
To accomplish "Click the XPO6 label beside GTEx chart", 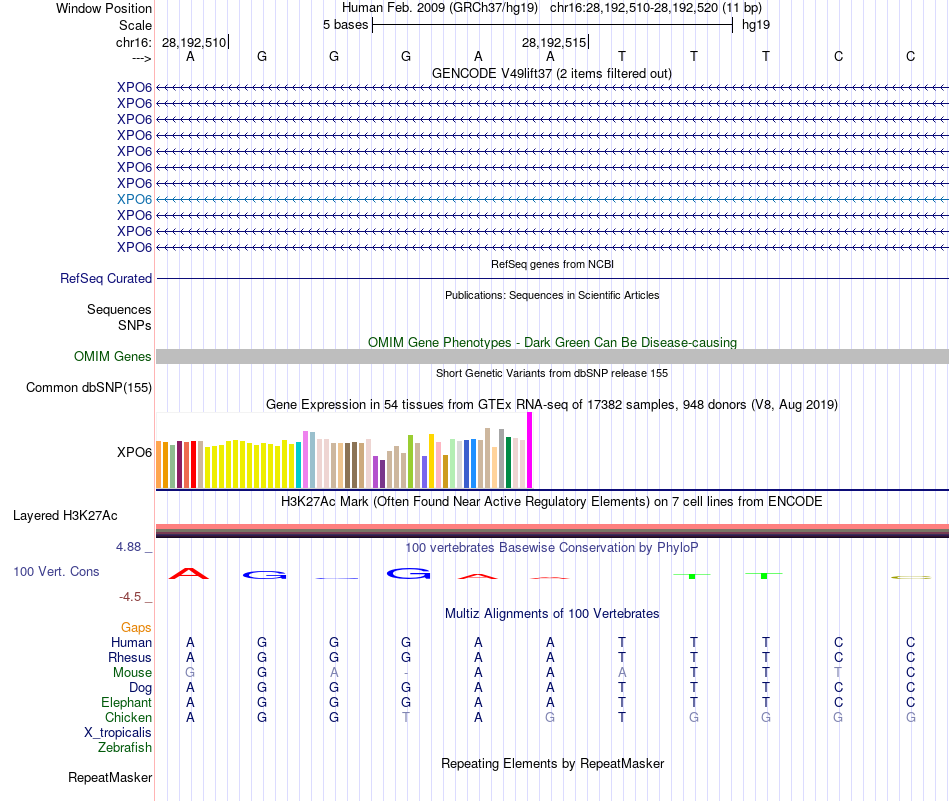I will (x=135, y=452).
